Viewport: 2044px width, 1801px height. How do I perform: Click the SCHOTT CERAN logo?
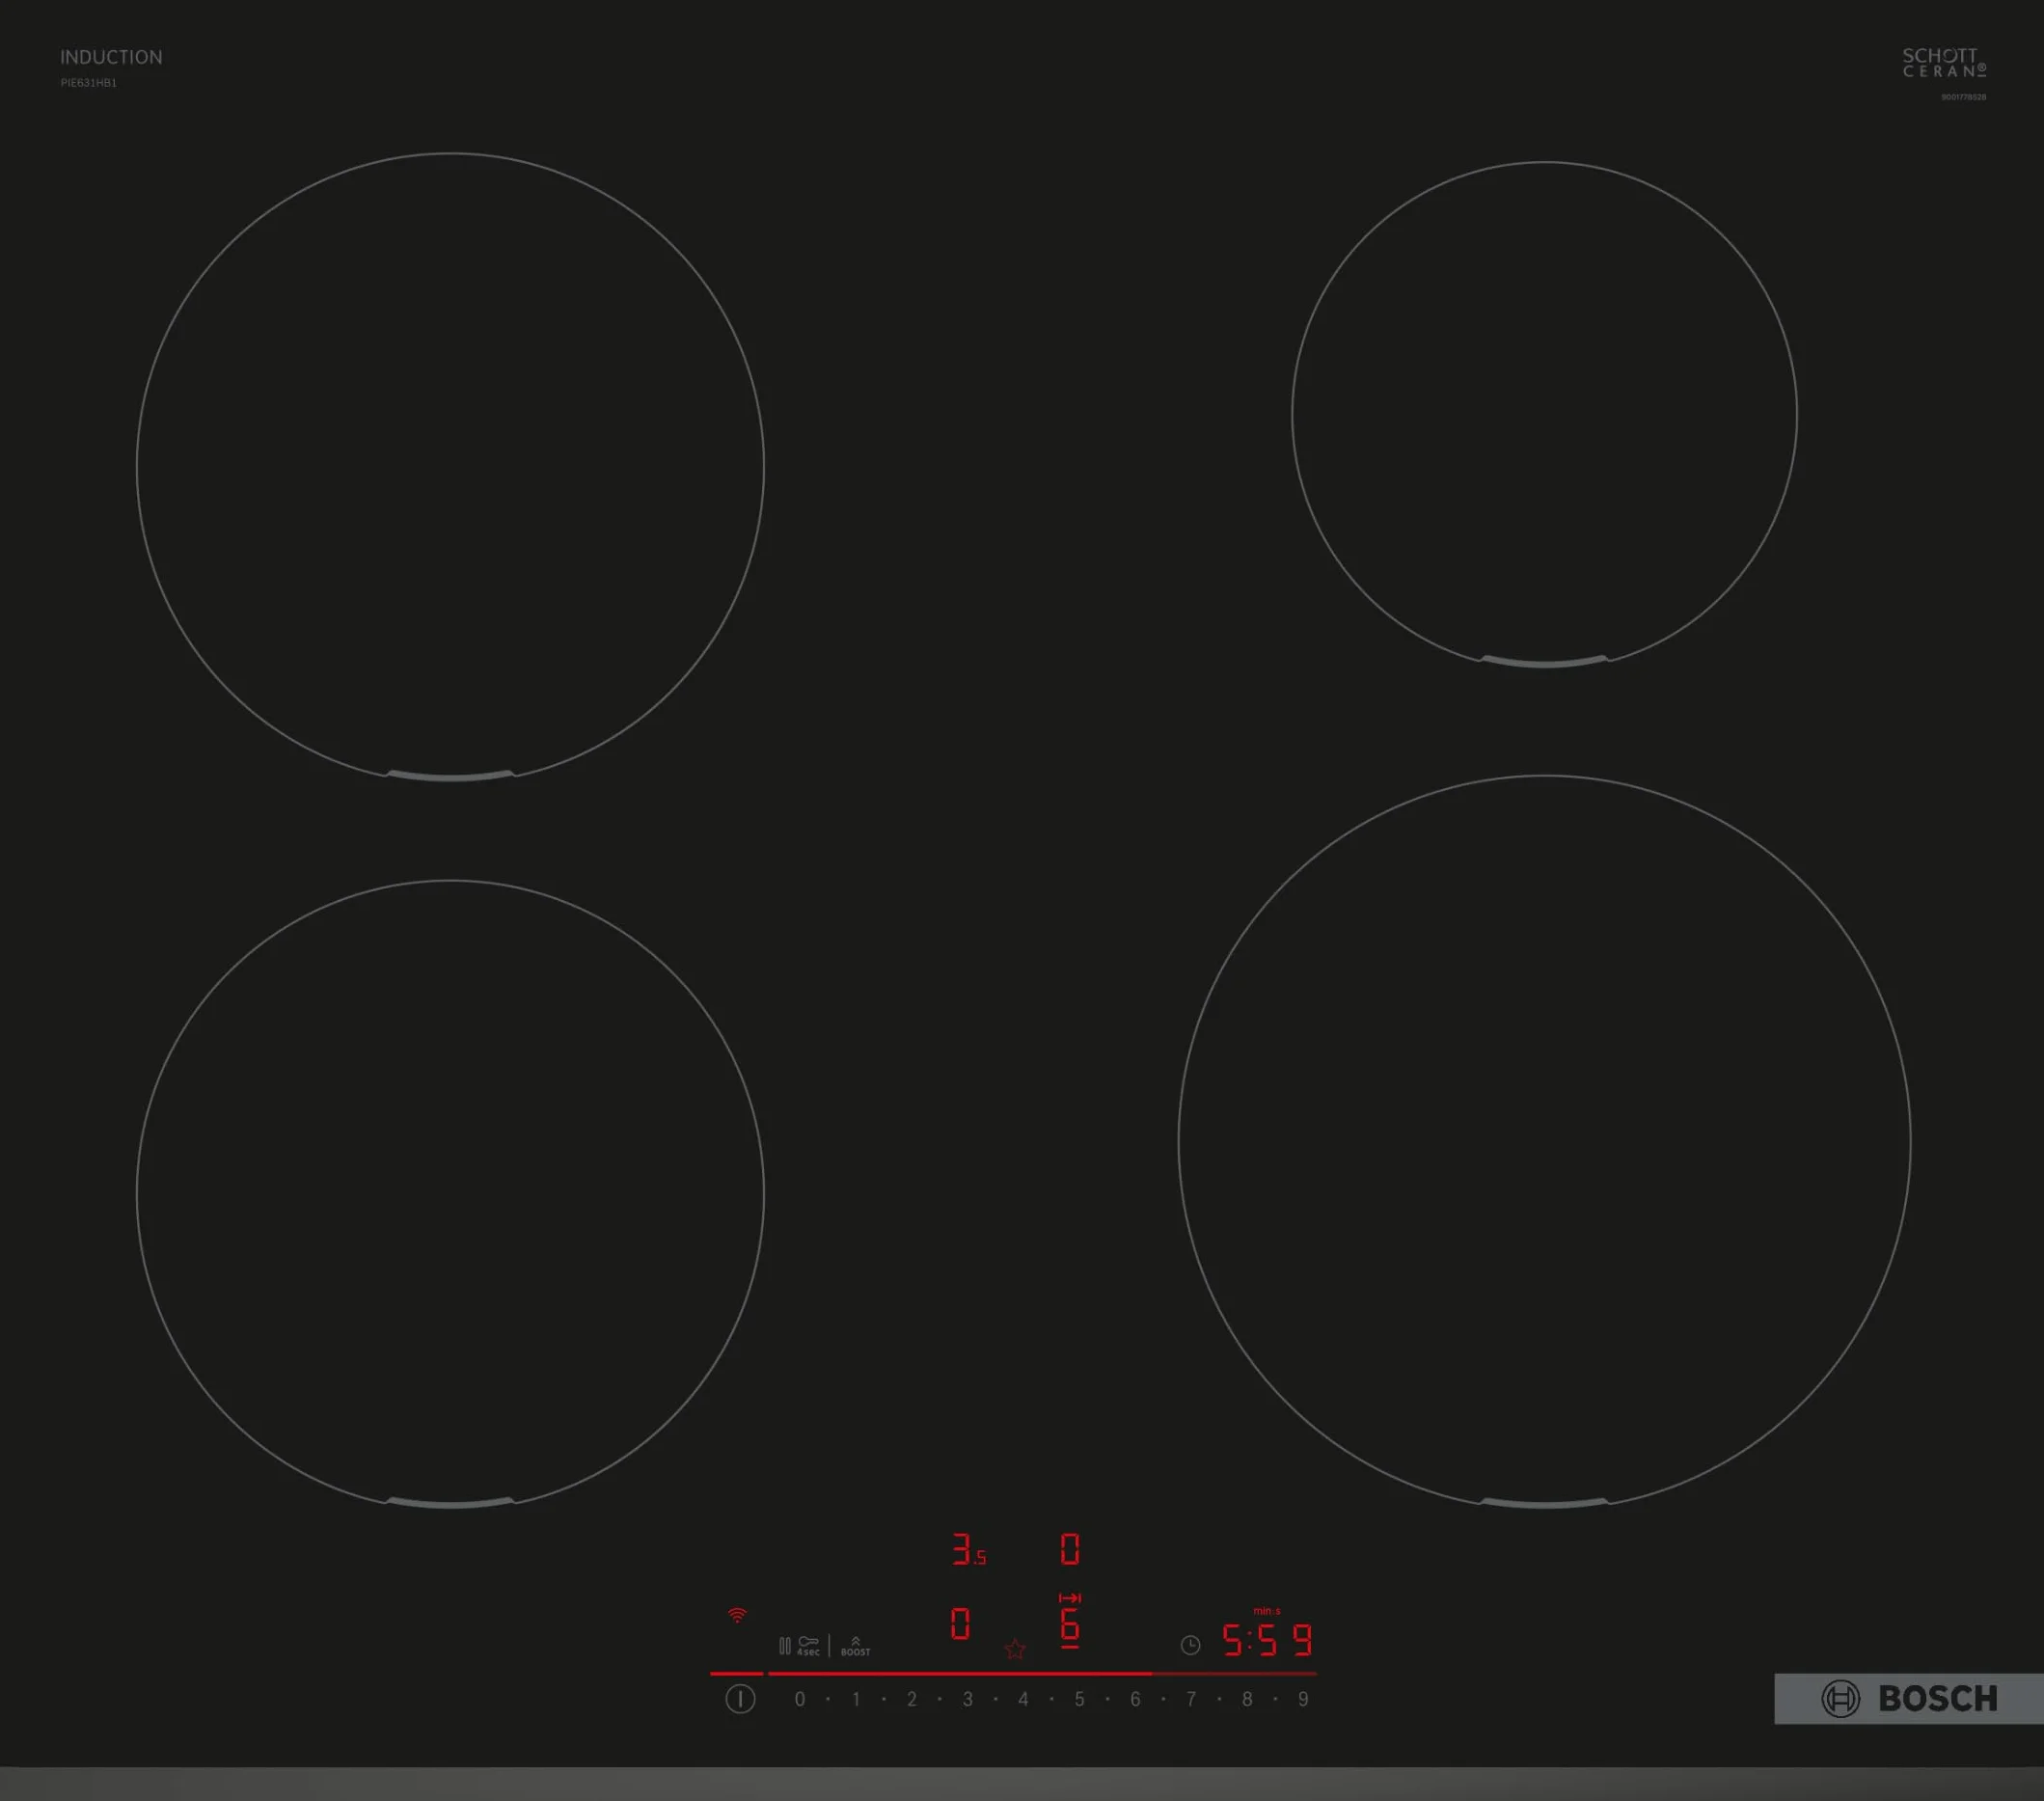(1944, 62)
